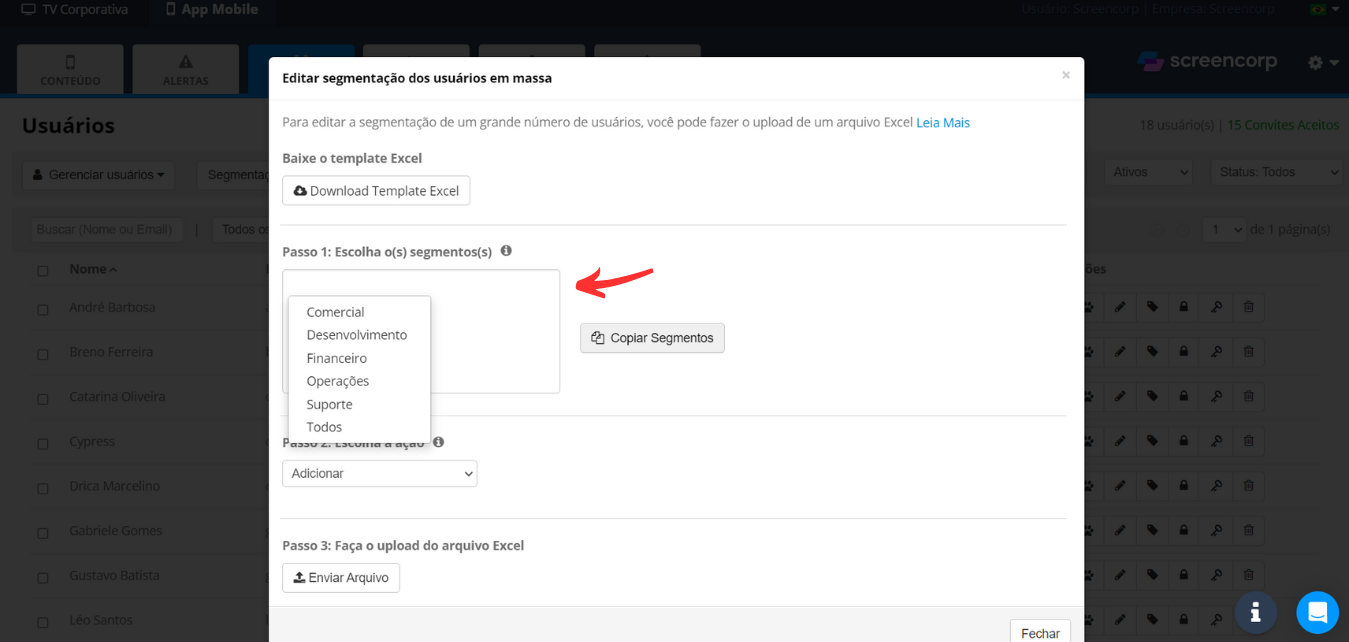Choose Suporte in the segment list
The width and height of the screenshot is (1349, 642).
(329, 404)
